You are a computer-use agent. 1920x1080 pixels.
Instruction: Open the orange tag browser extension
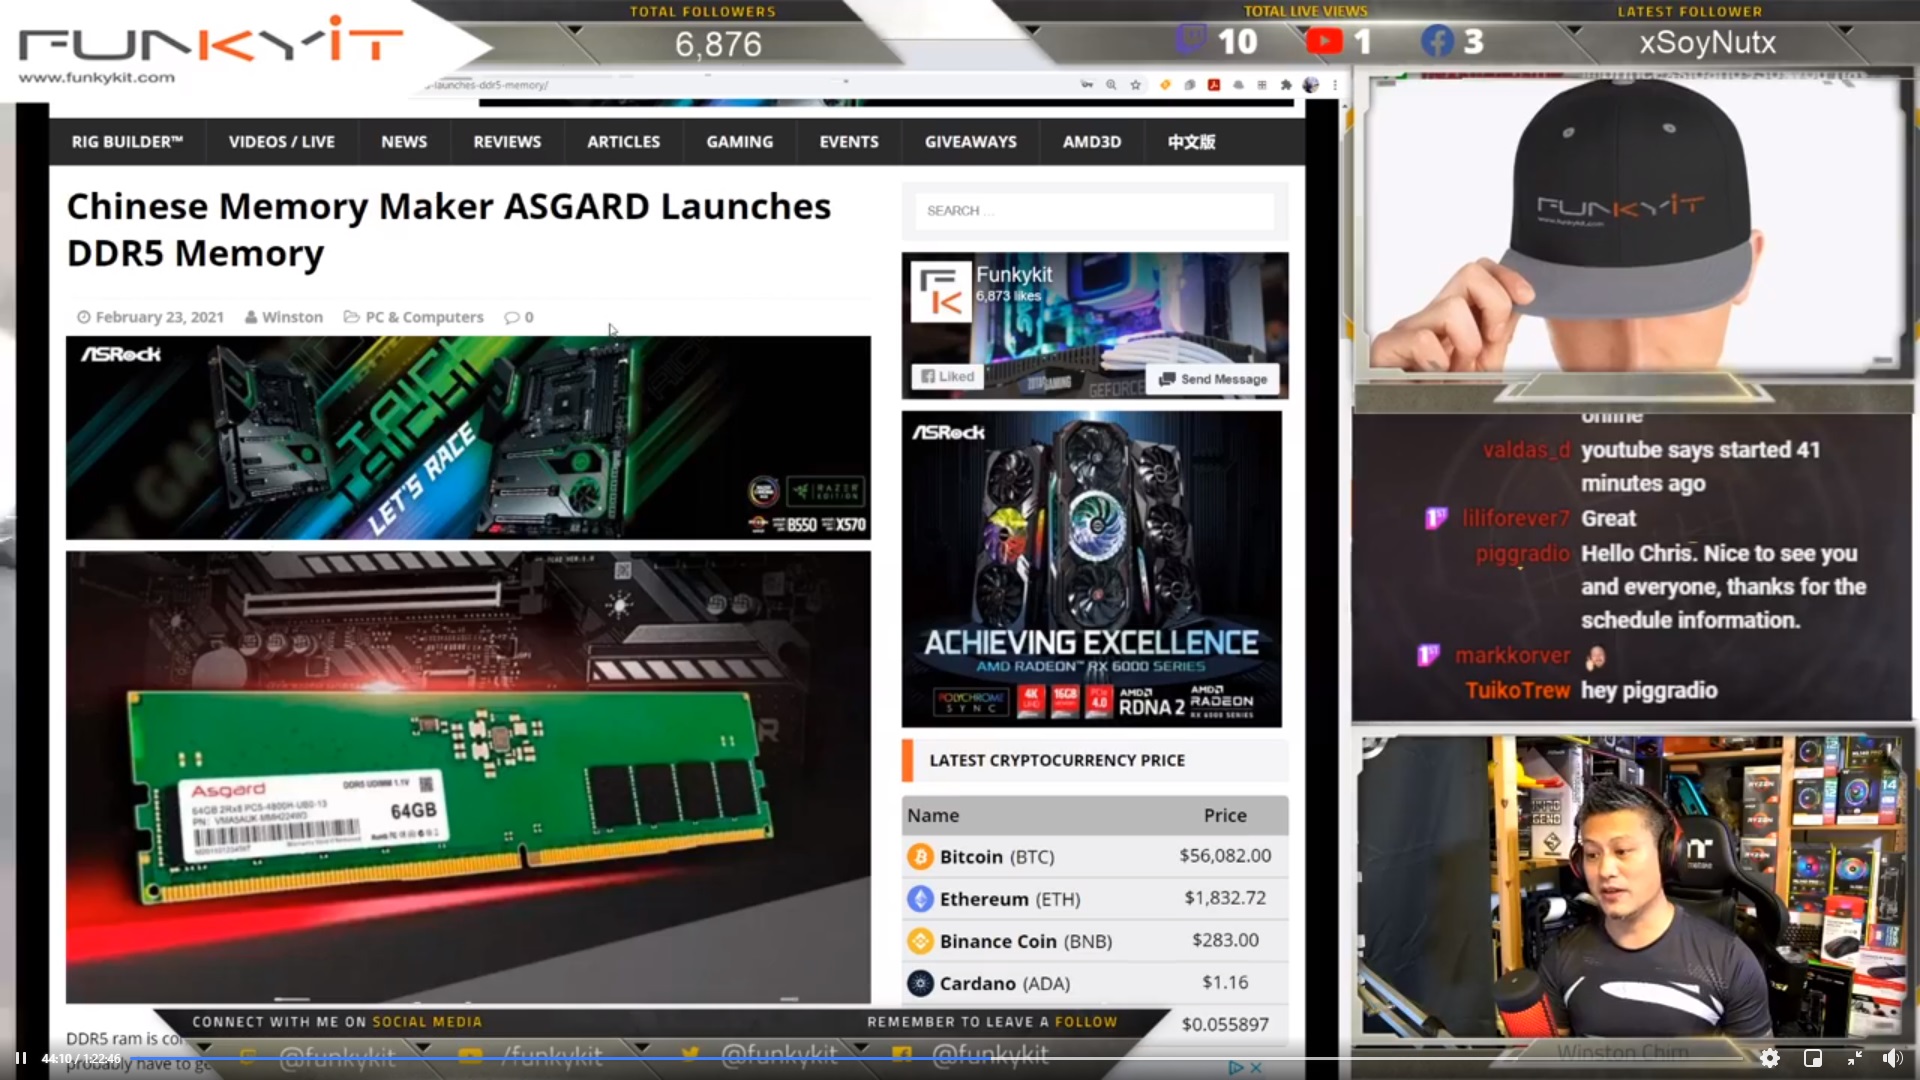tap(1164, 85)
